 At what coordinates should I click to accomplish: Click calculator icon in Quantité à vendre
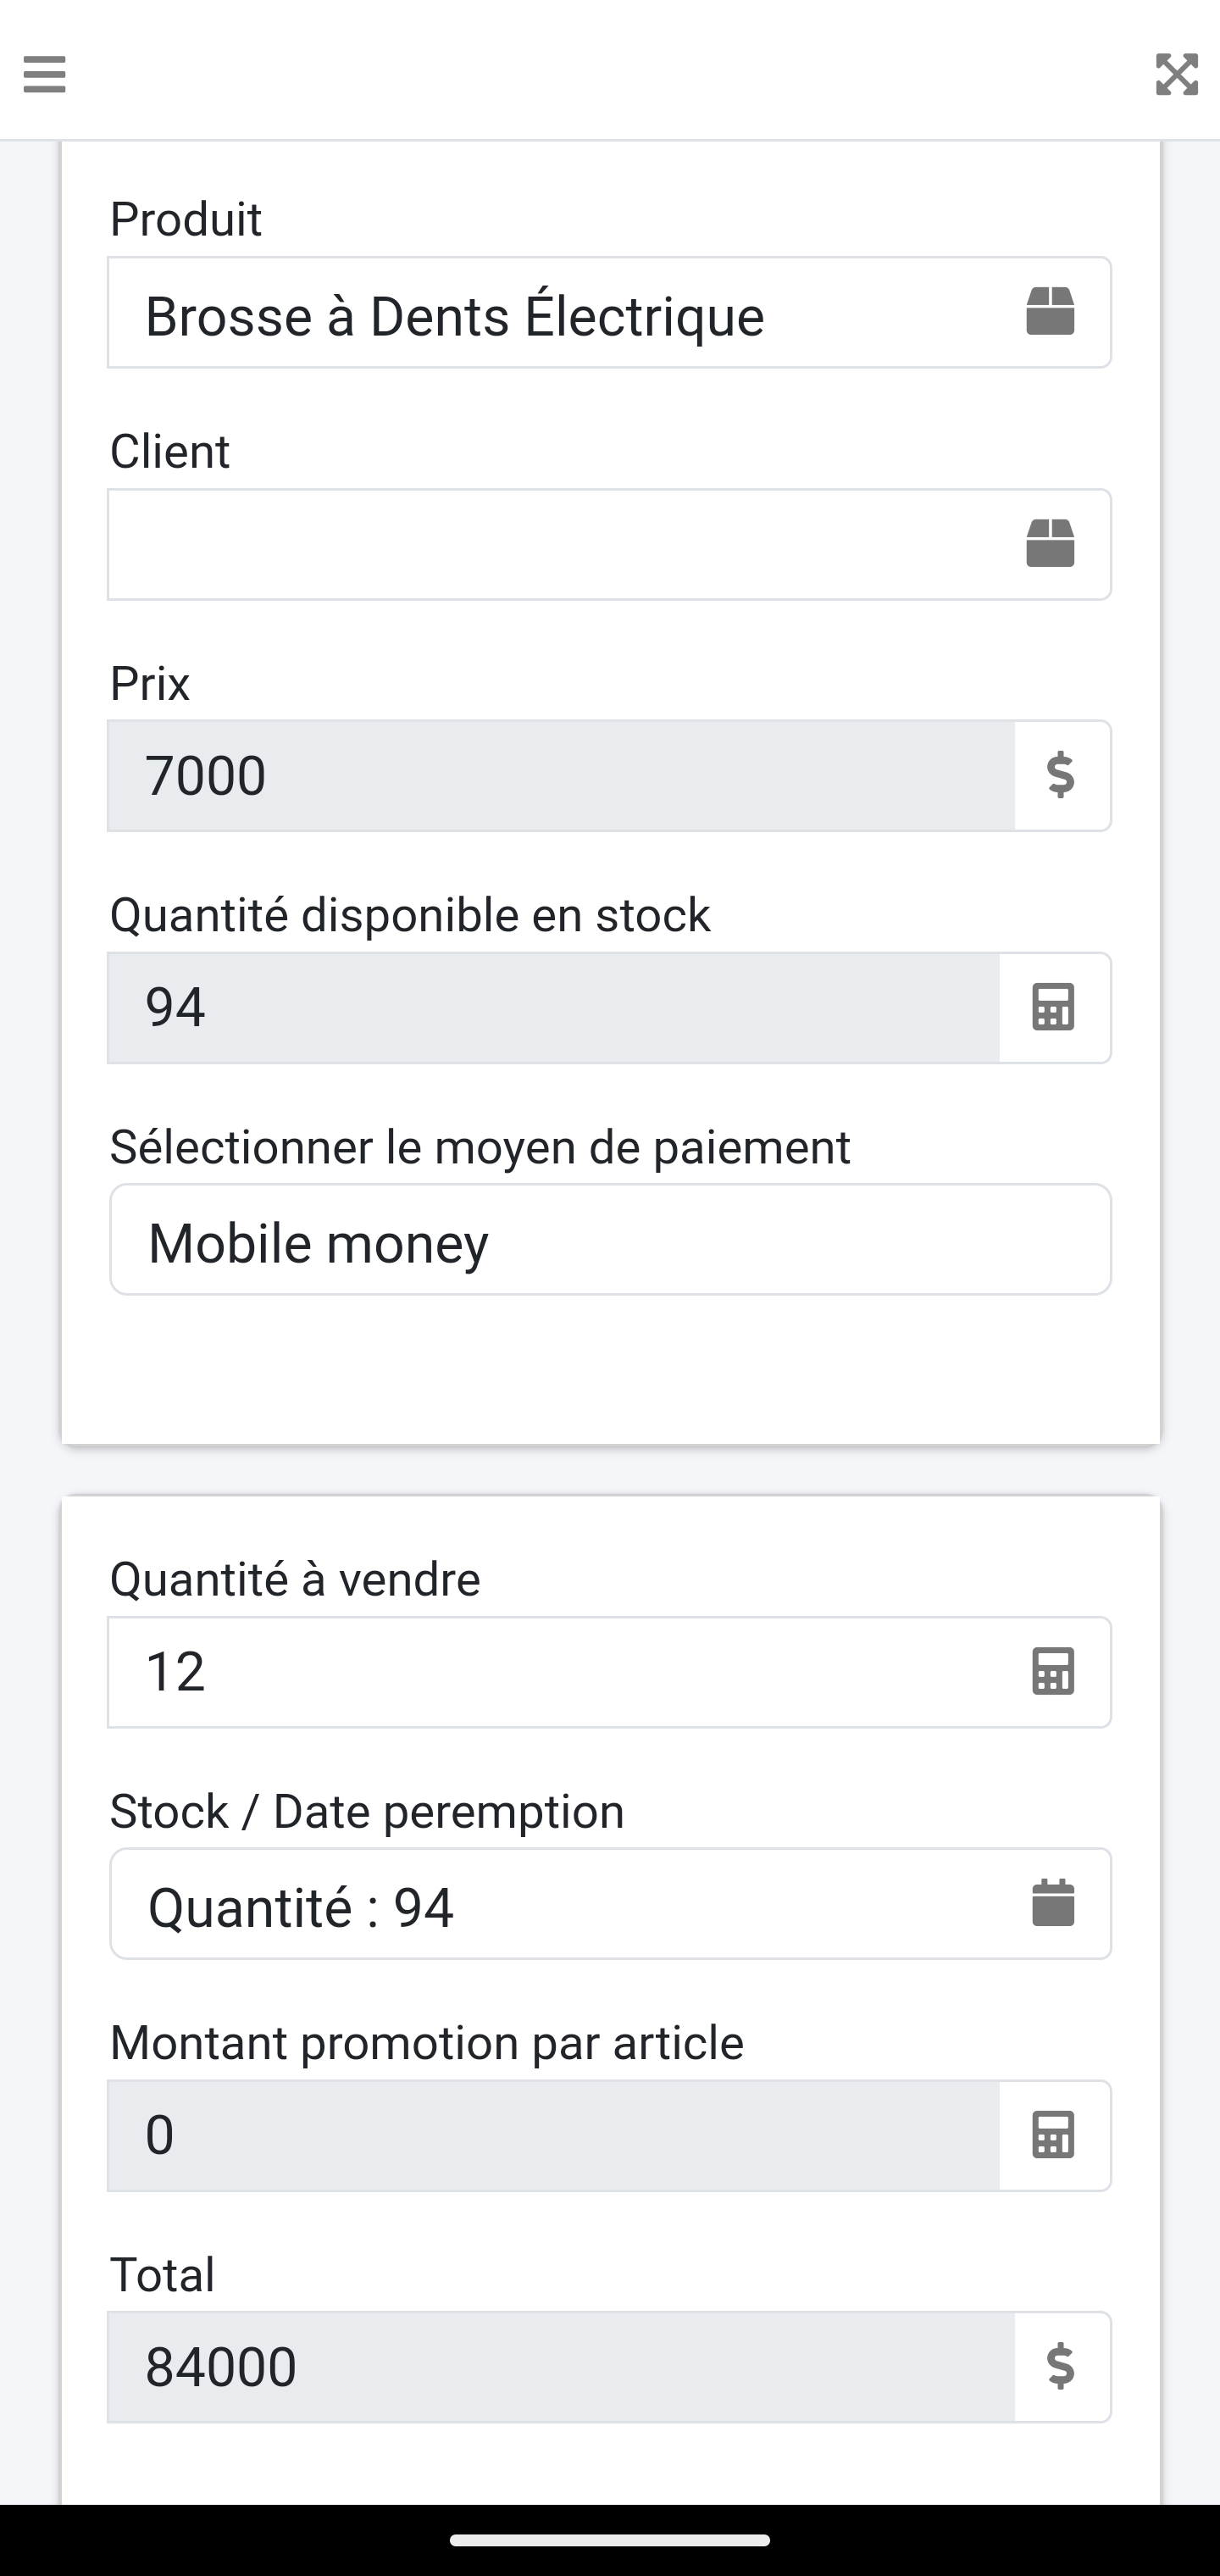pyautogui.click(x=1053, y=1672)
